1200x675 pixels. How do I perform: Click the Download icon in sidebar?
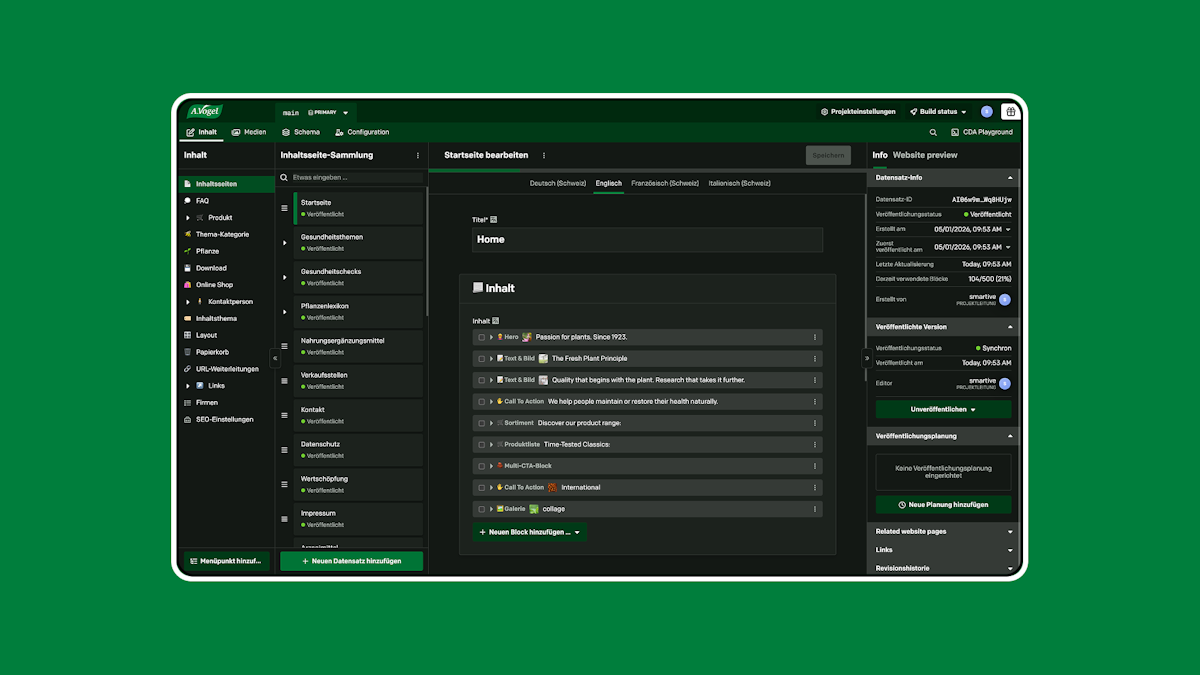tap(187, 268)
